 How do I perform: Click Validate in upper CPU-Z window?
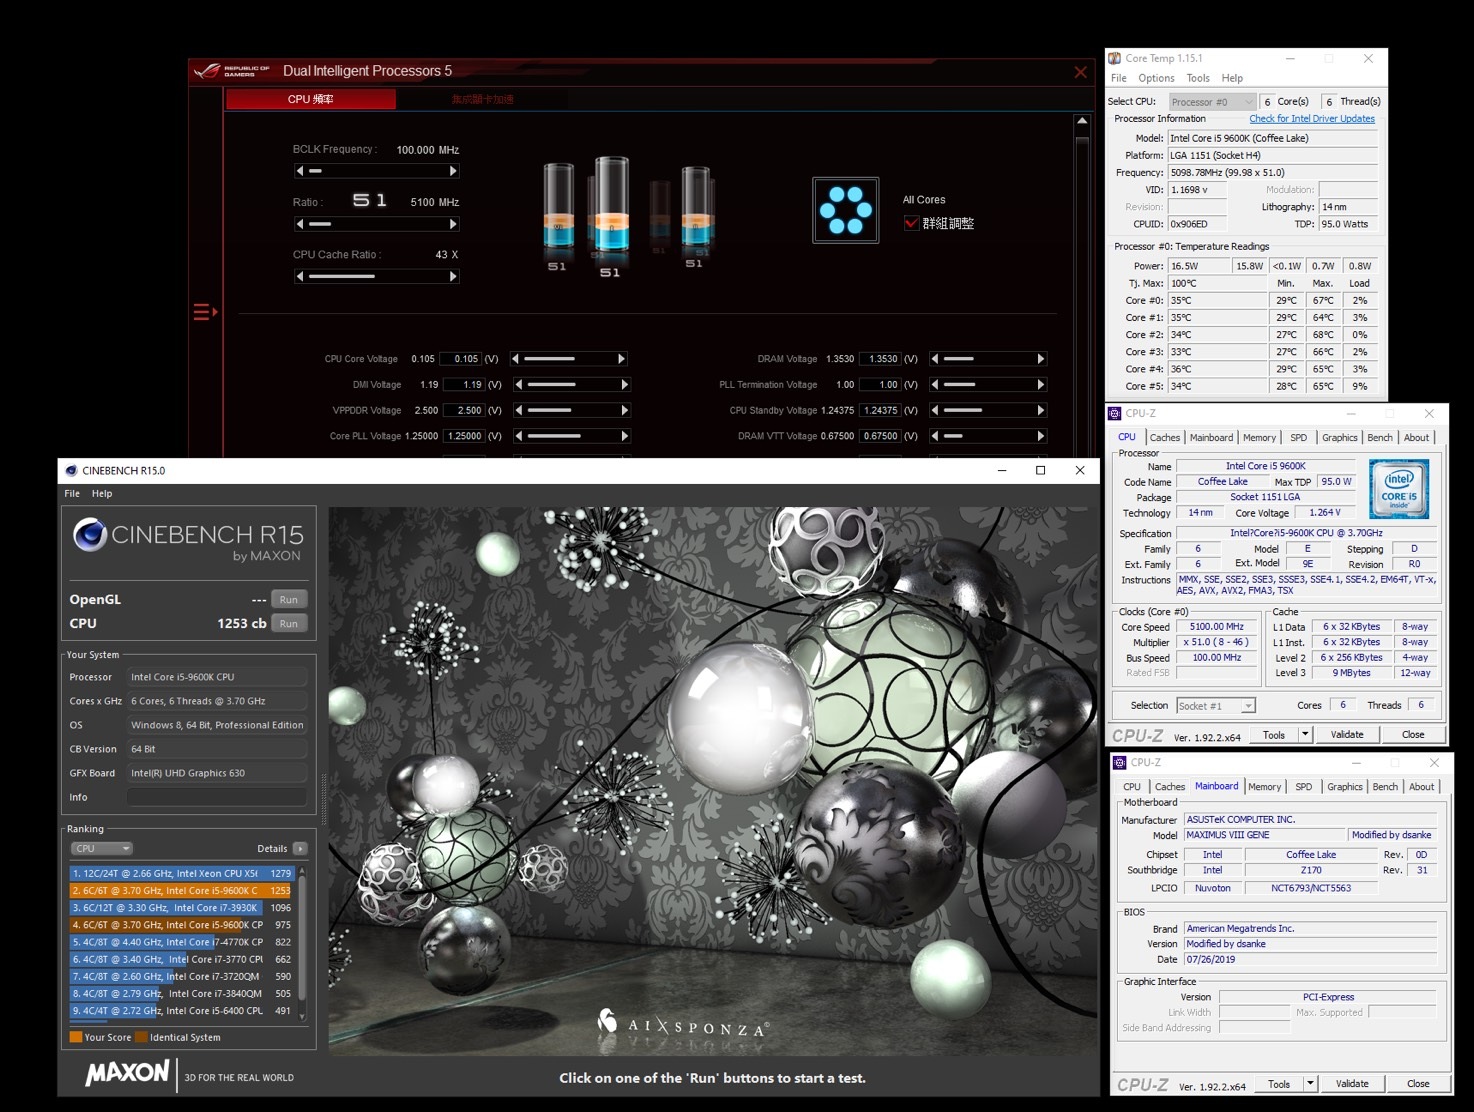[1346, 734]
